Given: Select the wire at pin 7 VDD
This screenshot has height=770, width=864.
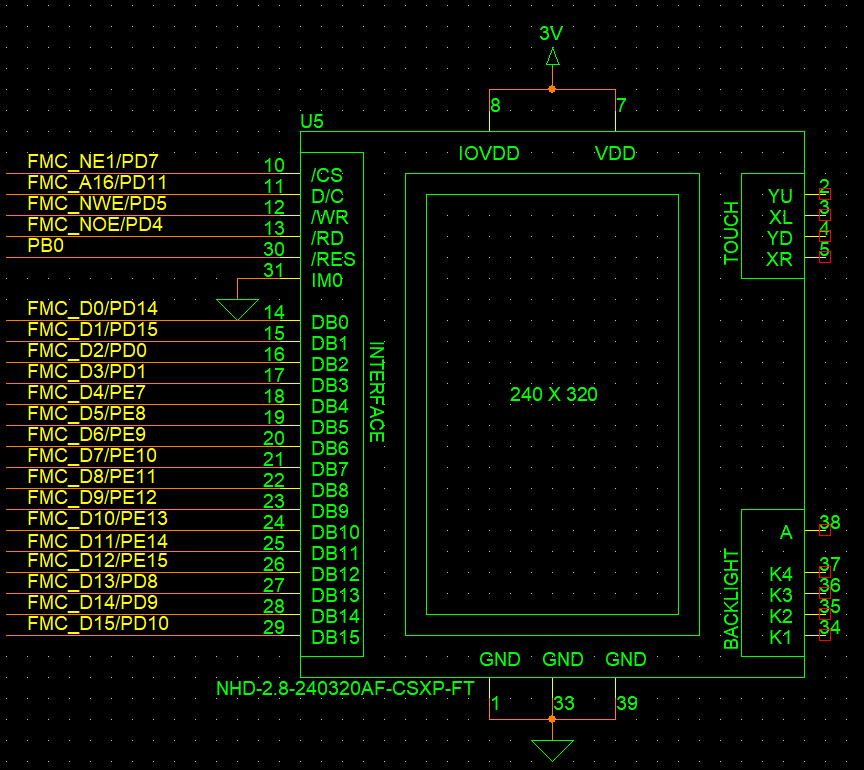Looking at the screenshot, I should click(x=615, y=110).
